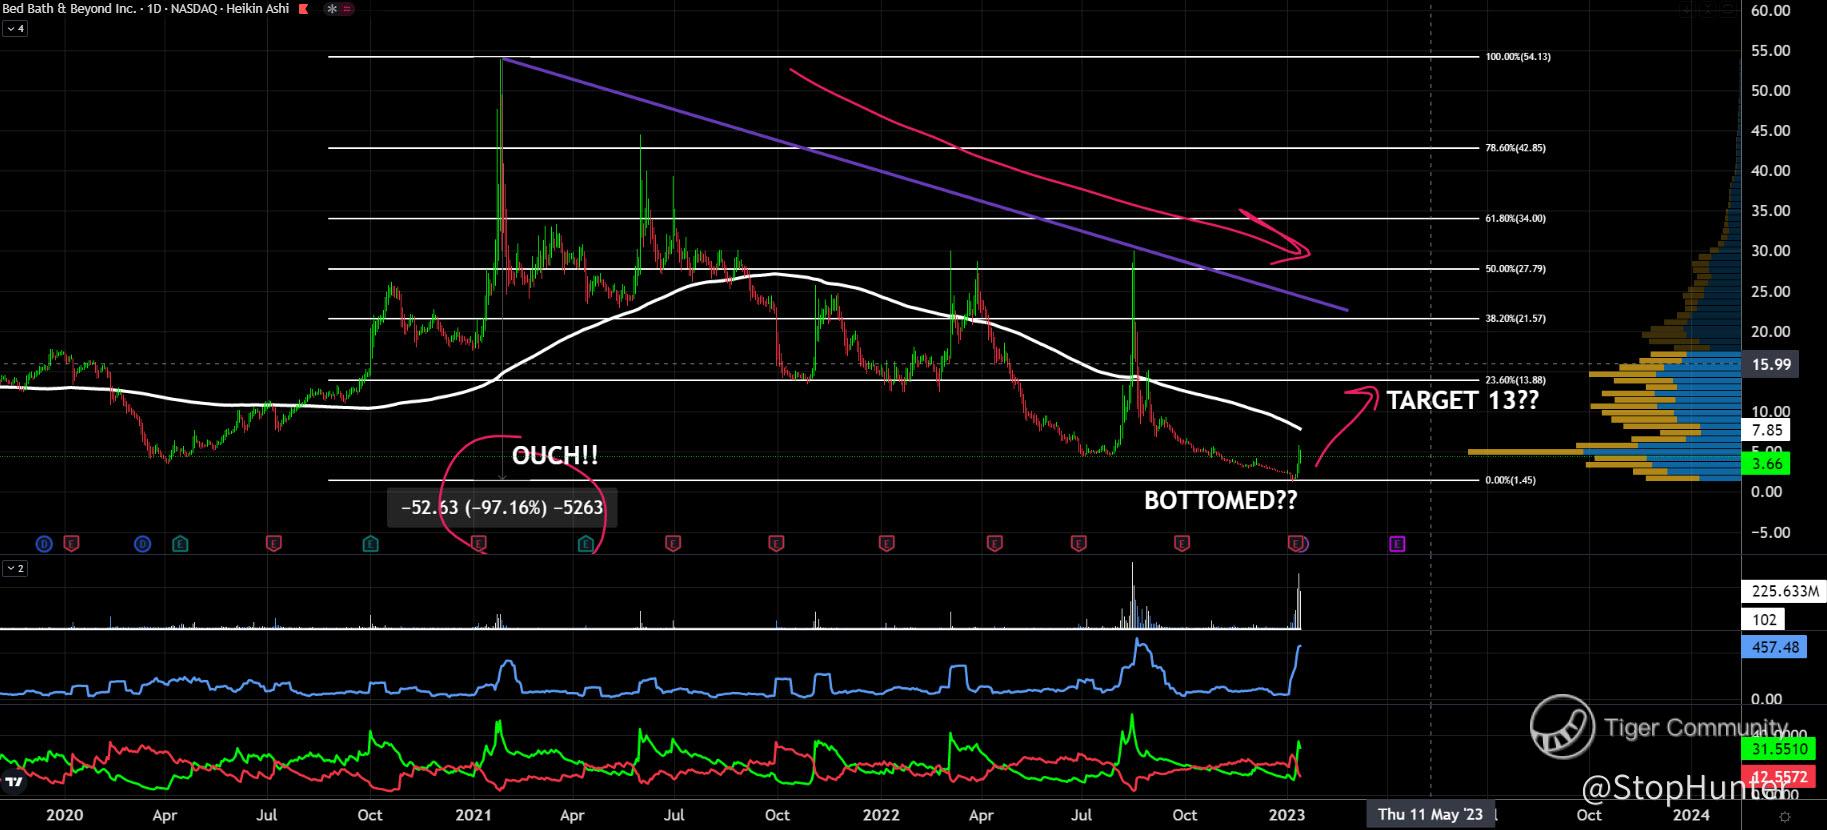Select the 50.00%(27.79) Fibonacci level label

1516,269
